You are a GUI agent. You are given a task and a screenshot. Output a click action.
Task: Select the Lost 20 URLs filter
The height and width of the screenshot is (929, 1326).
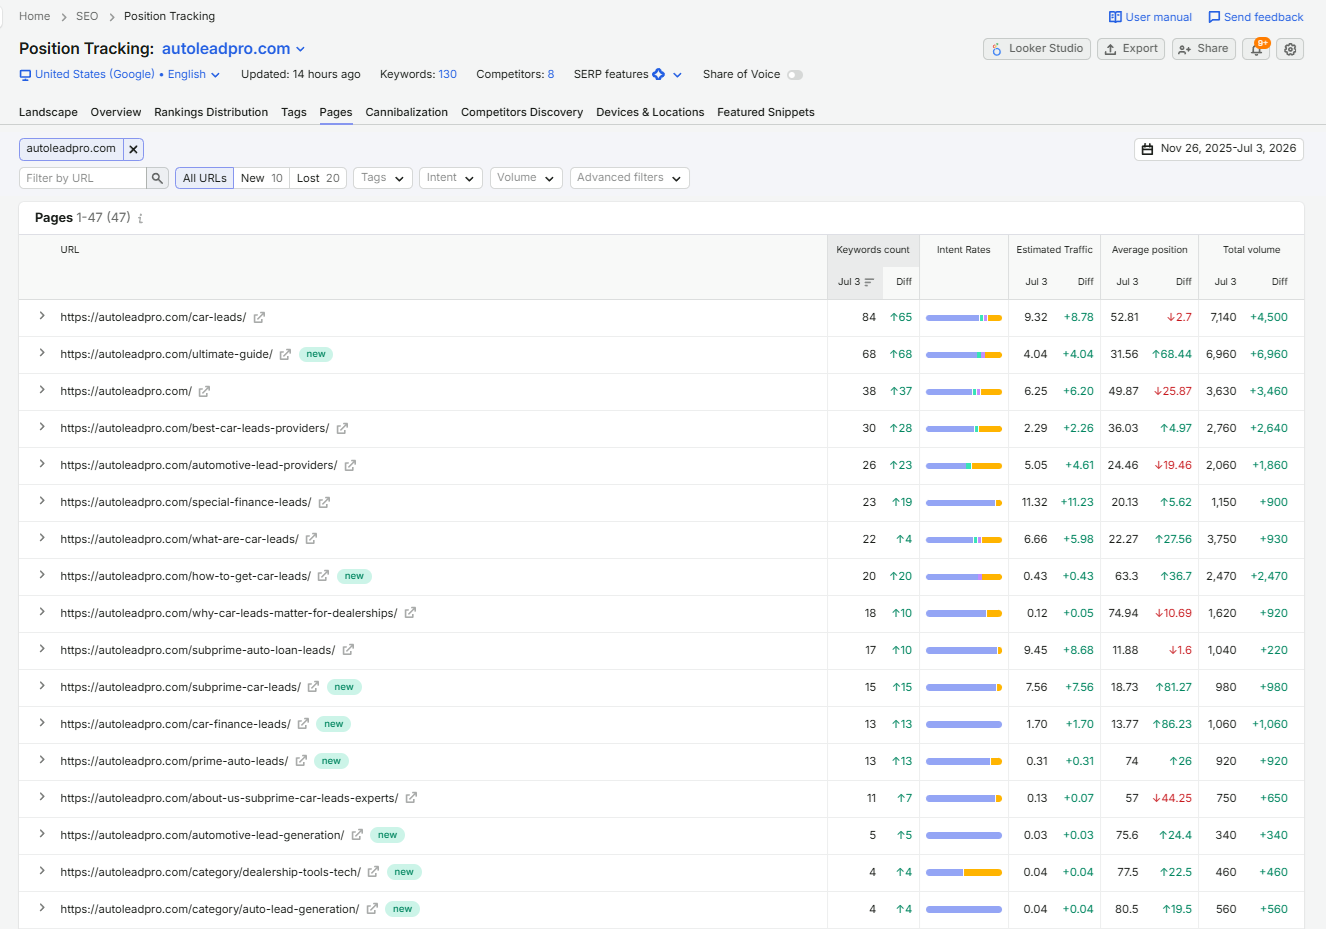click(x=318, y=178)
